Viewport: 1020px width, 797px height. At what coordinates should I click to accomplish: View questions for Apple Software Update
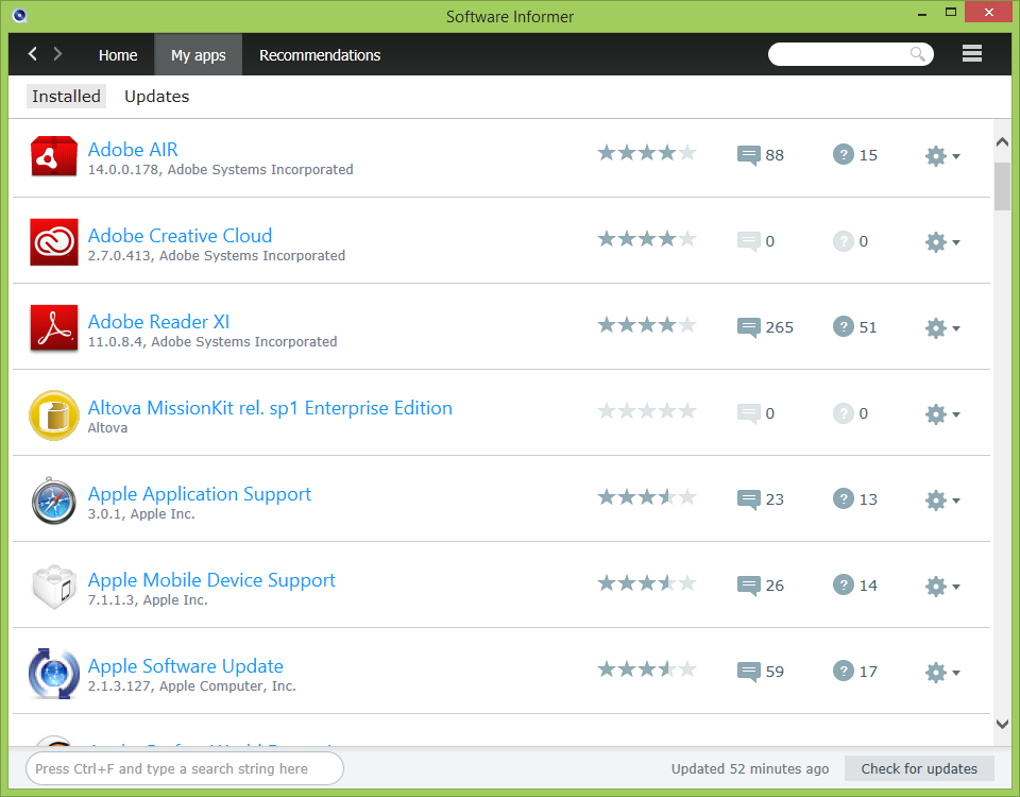pyautogui.click(x=855, y=671)
